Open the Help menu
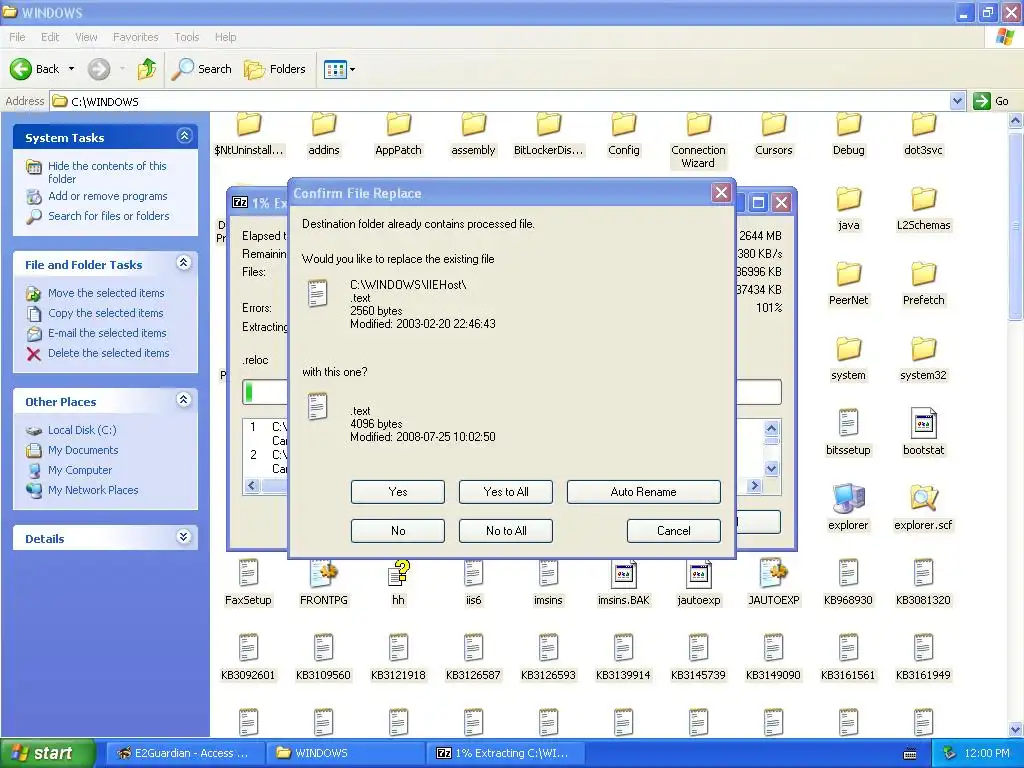Screen dimensions: 1024x768 225,37
